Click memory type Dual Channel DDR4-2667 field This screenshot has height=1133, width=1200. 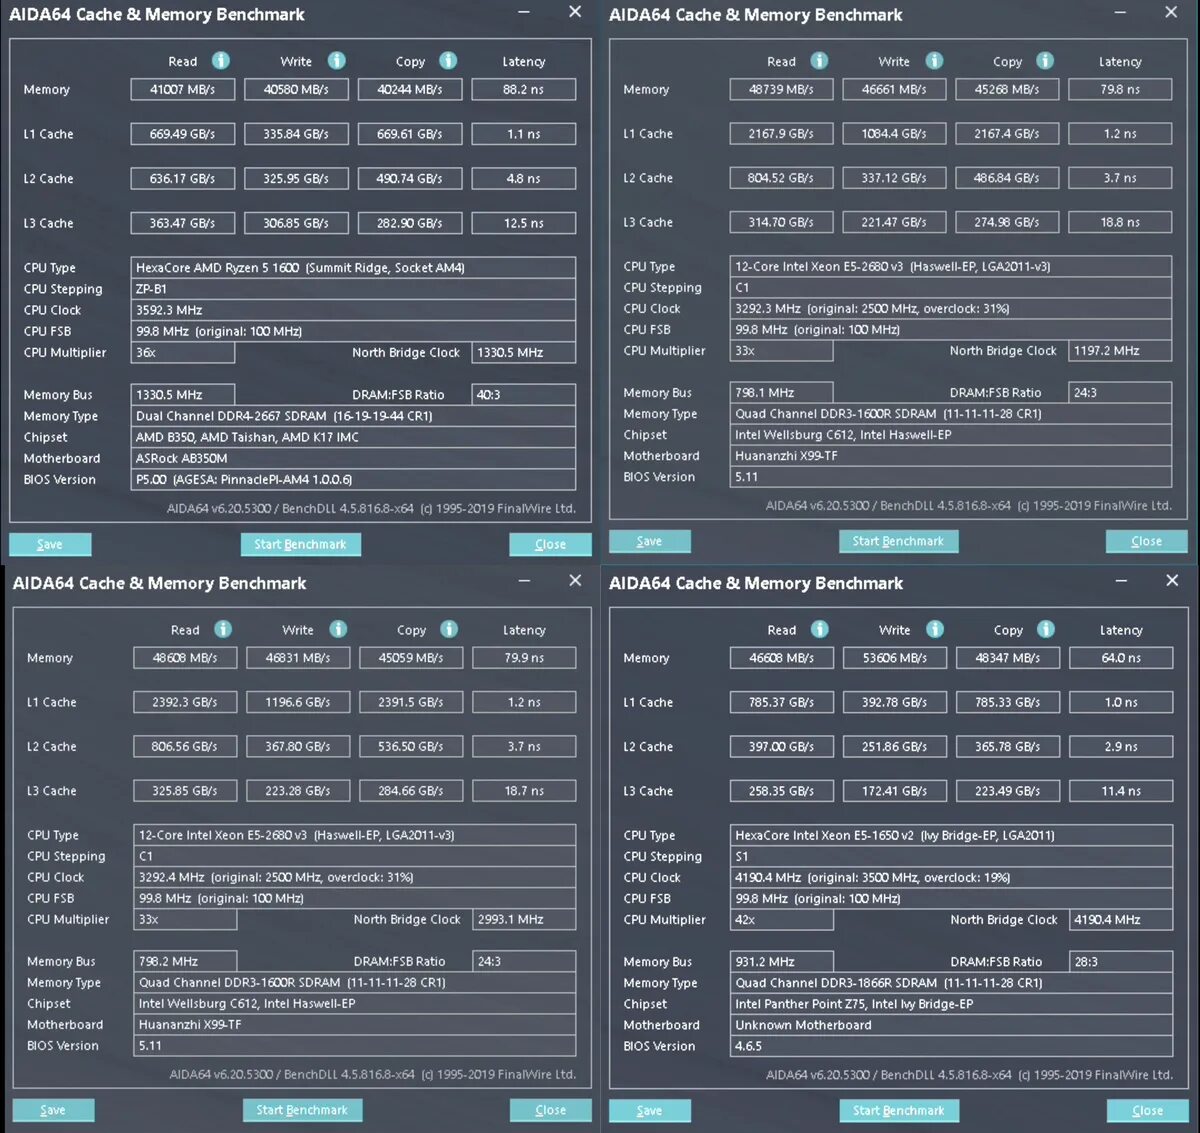click(353, 416)
